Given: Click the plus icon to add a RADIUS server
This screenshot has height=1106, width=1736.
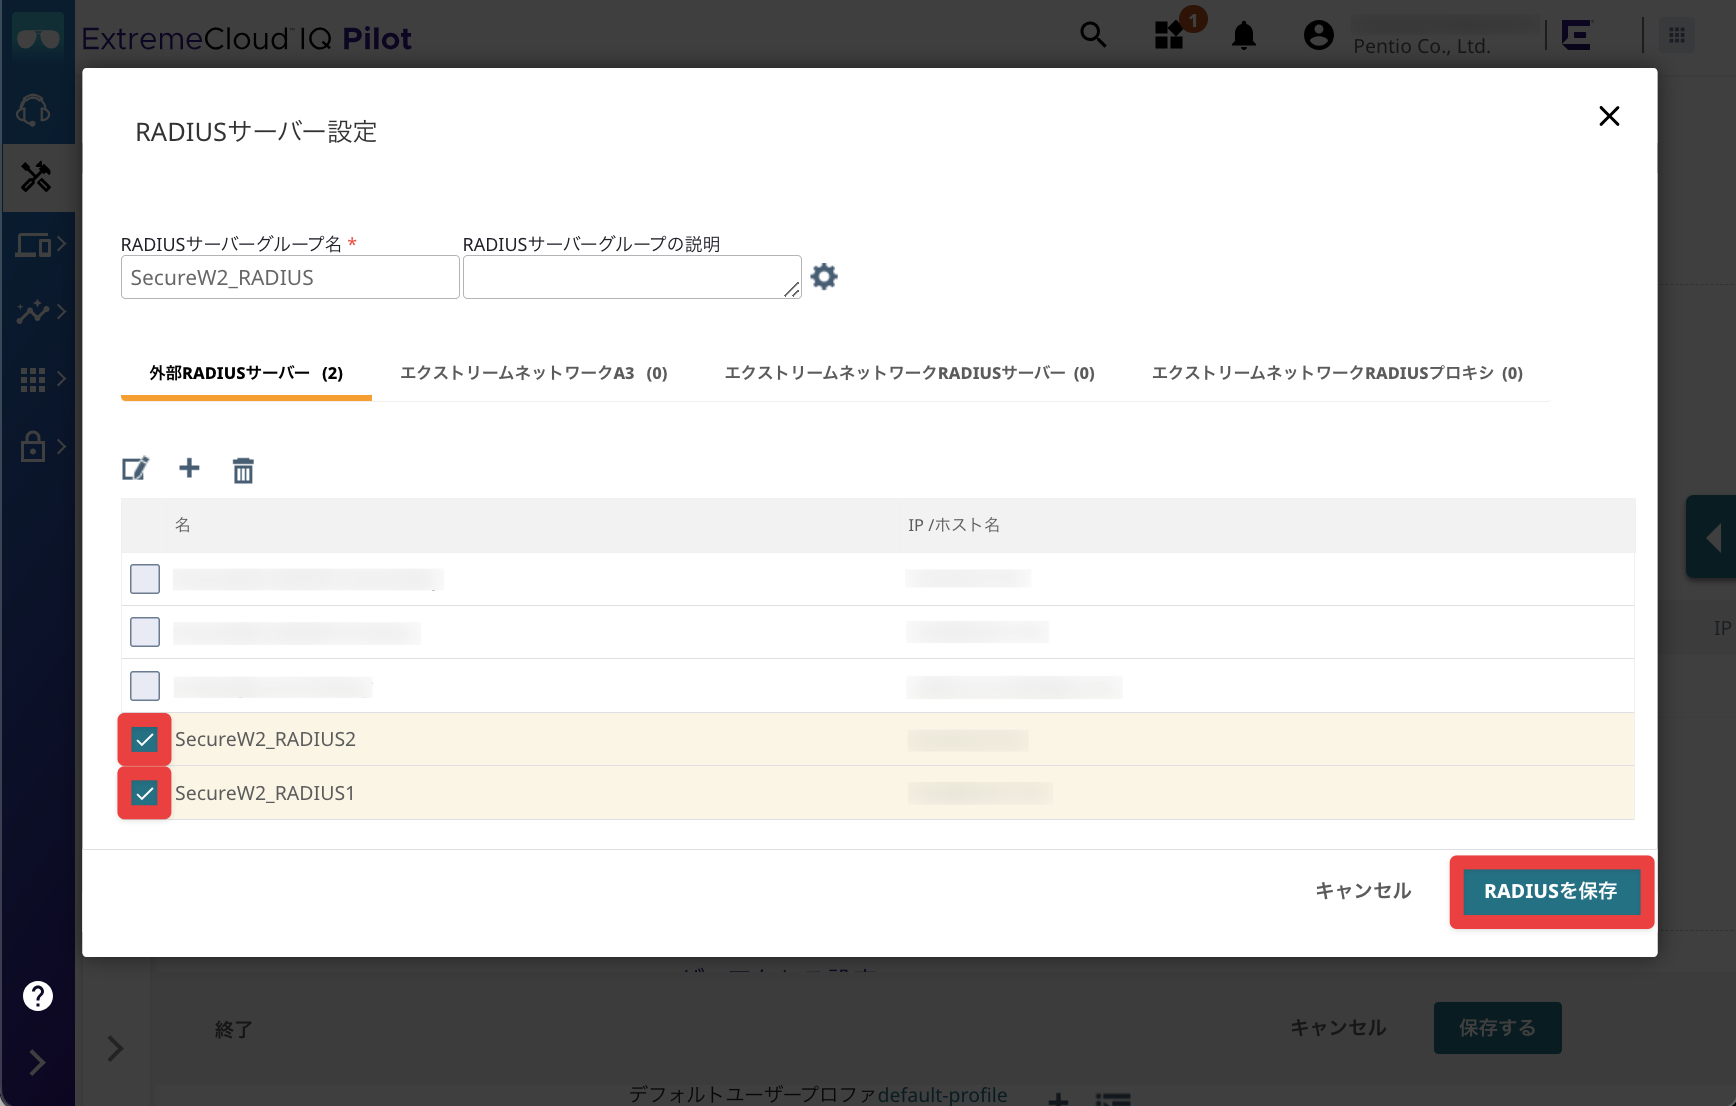Looking at the screenshot, I should [189, 468].
